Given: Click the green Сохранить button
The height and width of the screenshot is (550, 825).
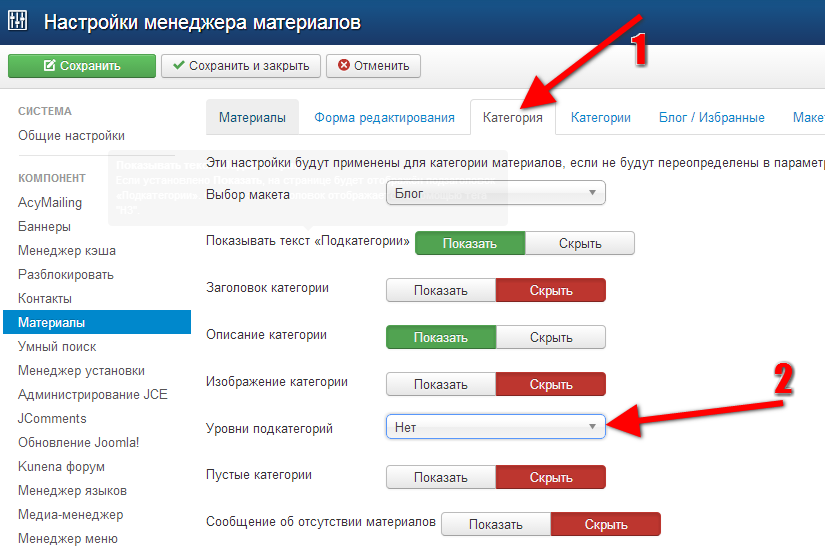Looking at the screenshot, I should (x=81, y=66).
